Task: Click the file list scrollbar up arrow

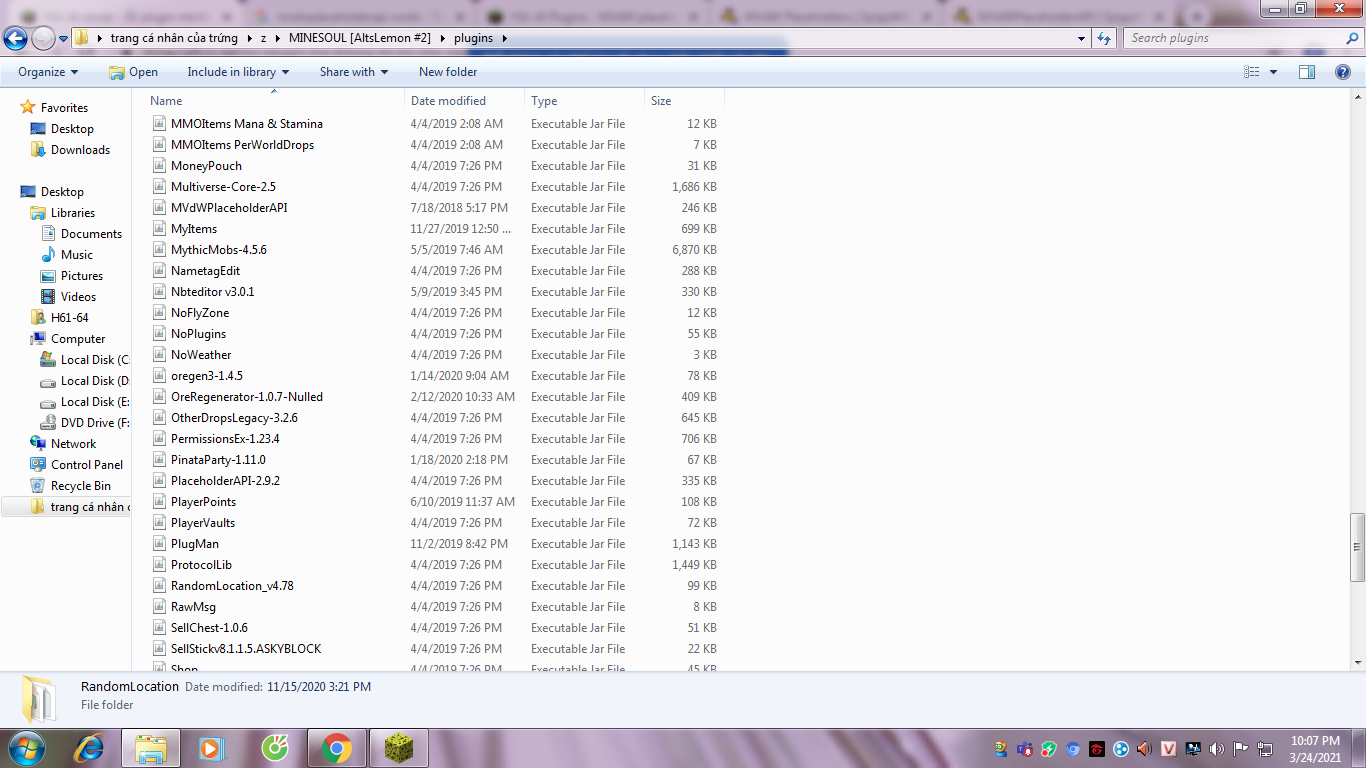Action: tap(1358, 96)
